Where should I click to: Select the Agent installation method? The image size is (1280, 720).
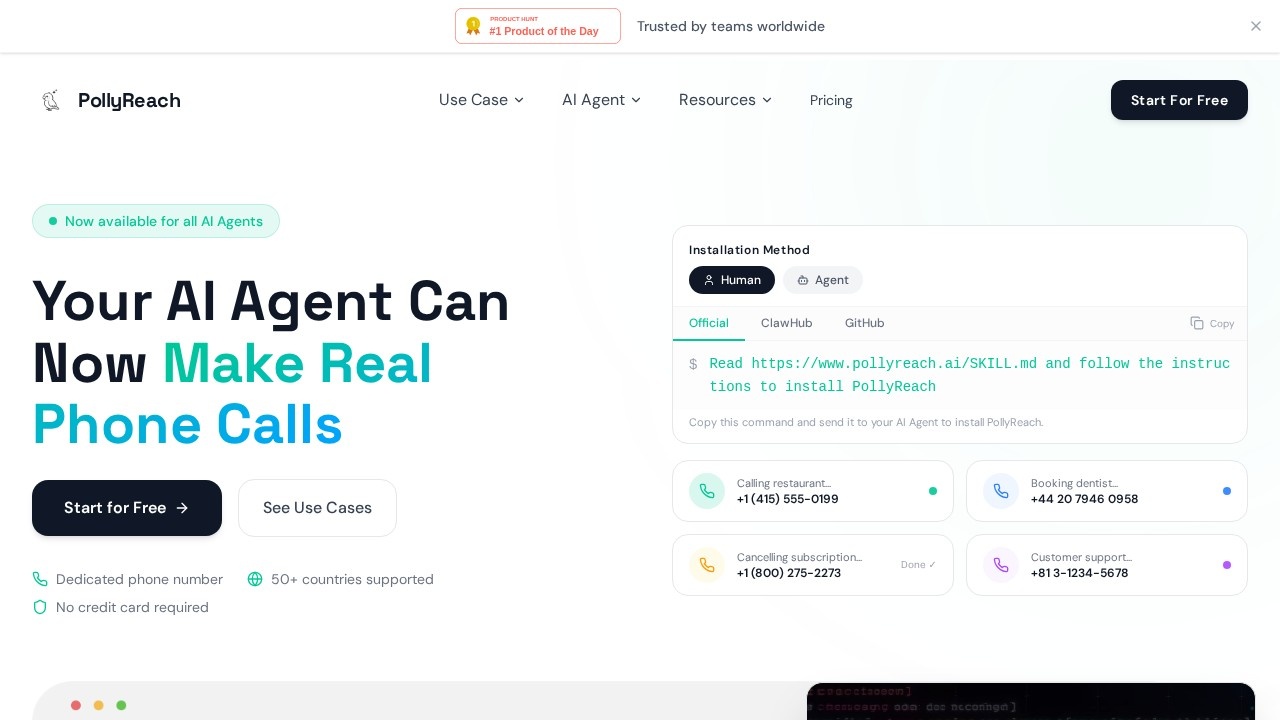823,280
